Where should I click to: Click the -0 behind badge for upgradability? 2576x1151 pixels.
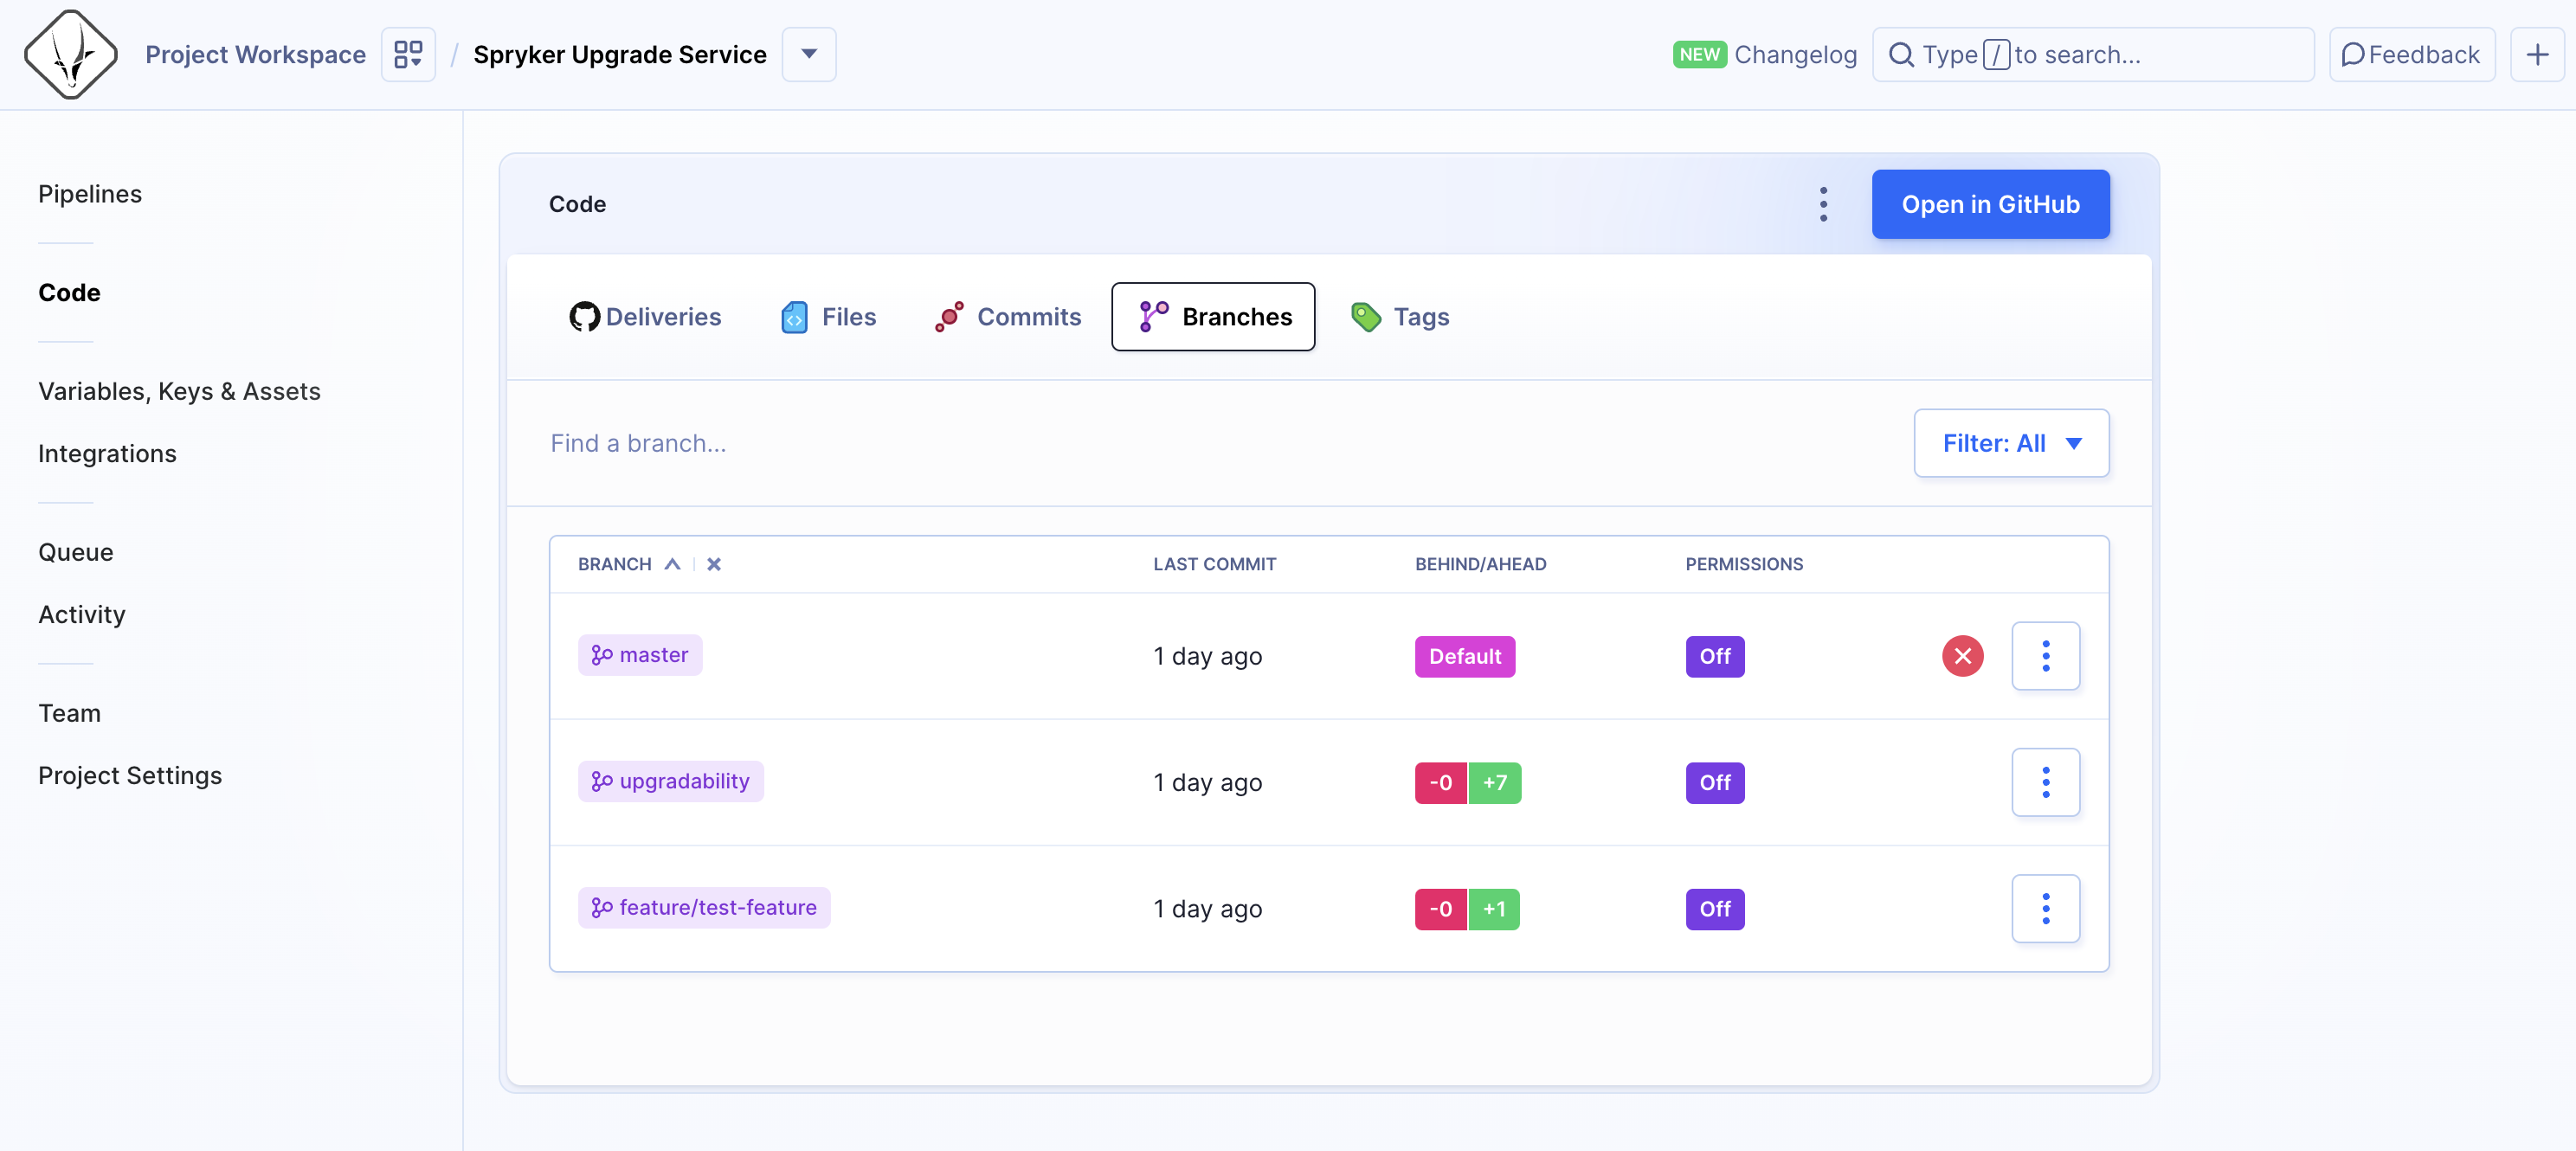pyautogui.click(x=1441, y=783)
